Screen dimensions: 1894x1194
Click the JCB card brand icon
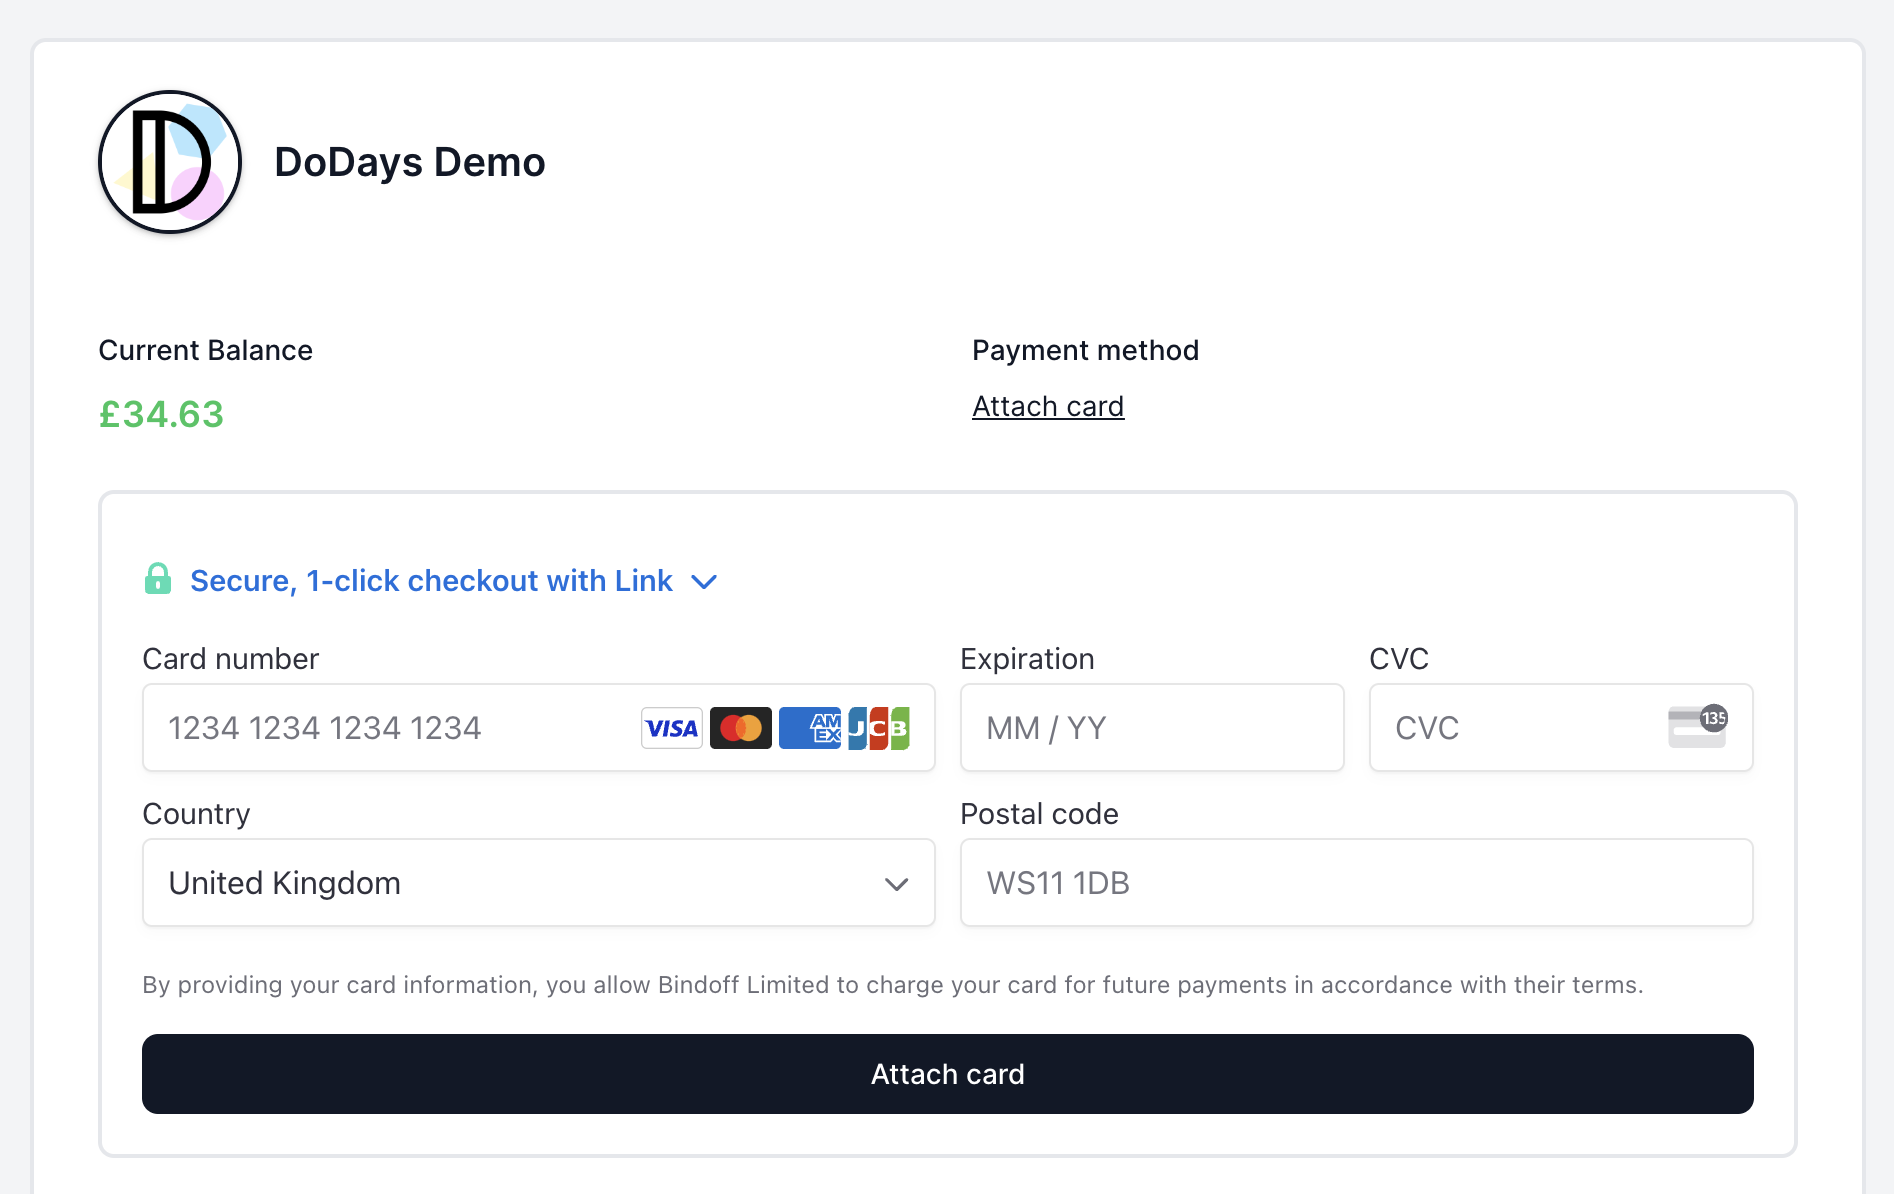(879, 727)
